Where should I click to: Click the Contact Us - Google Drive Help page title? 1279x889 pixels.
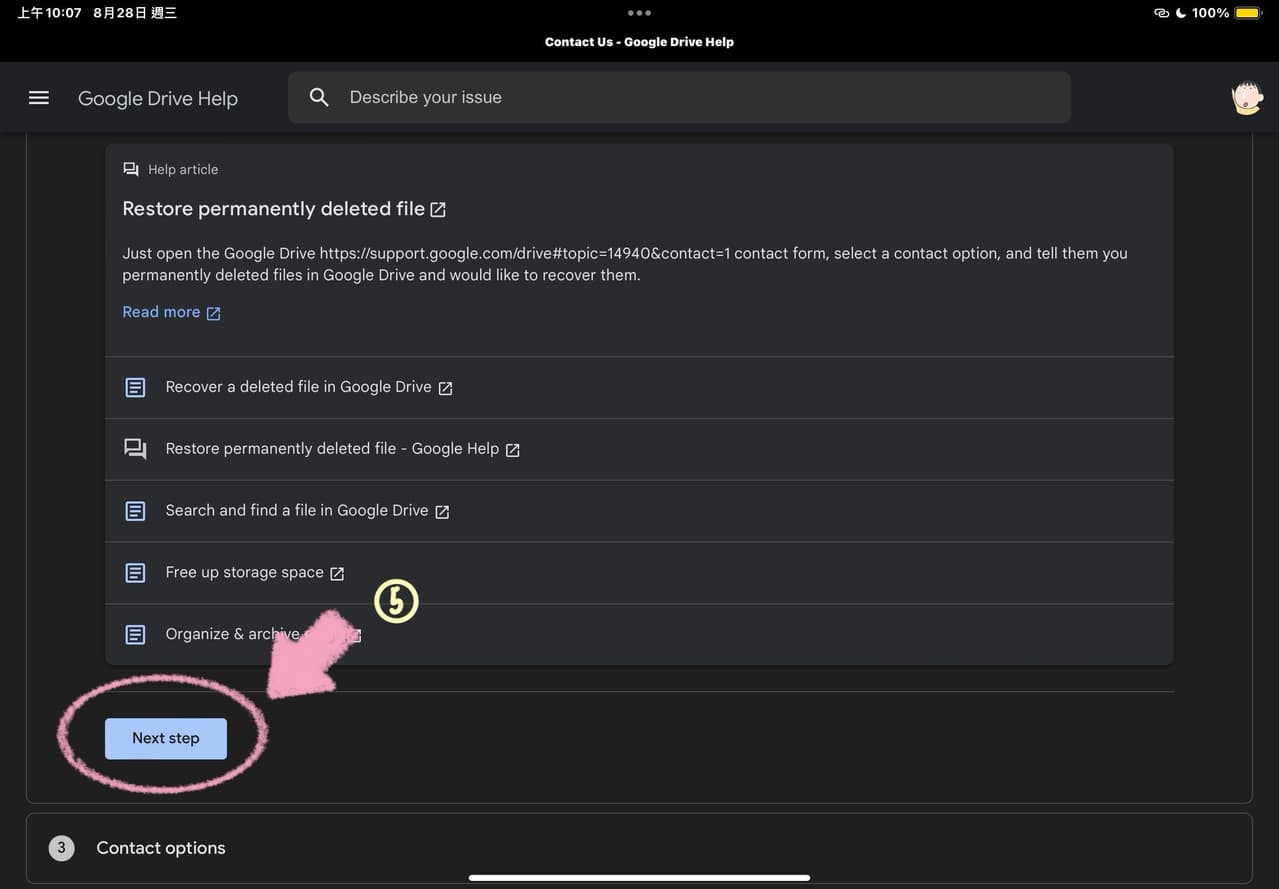pos(639,42)
